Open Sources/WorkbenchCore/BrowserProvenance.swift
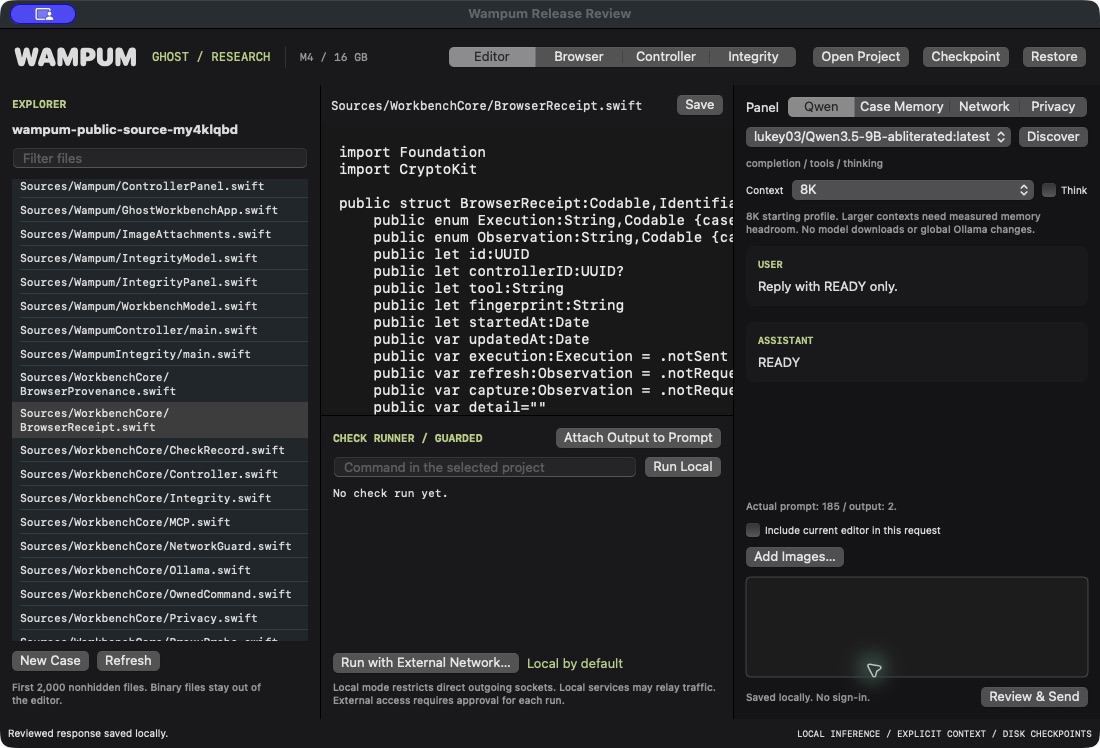 [160, 385]
